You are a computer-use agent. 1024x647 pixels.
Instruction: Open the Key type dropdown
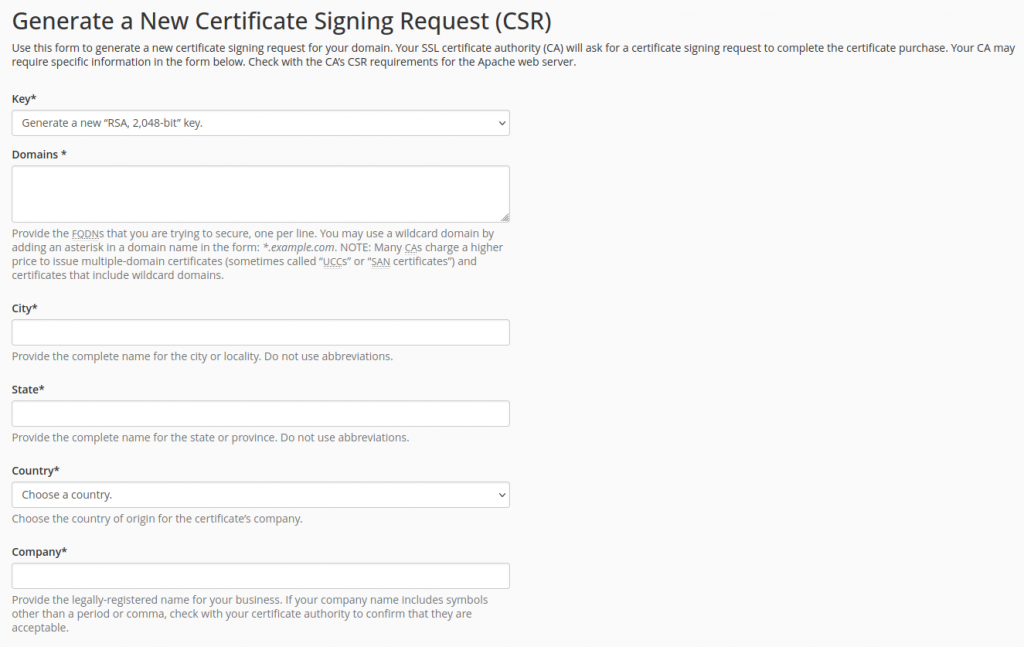[260, 123]
